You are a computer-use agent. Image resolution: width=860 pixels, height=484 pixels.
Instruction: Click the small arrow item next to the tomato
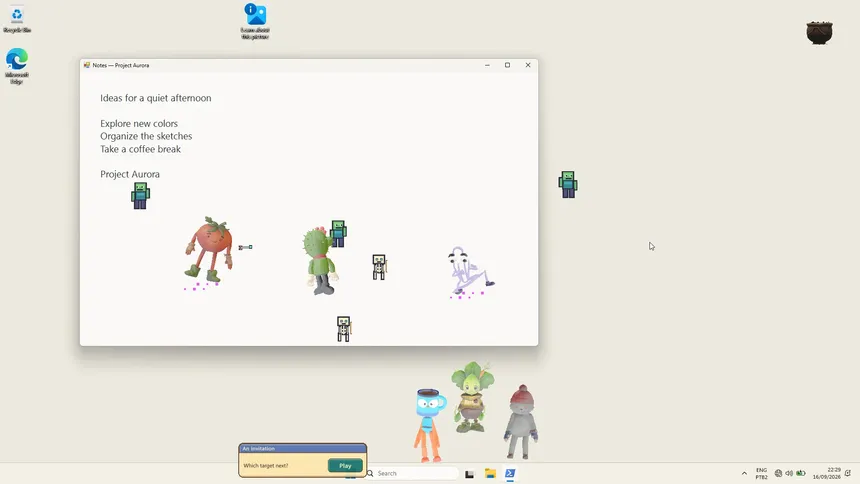pyautogui.click(x=245, y=247)
